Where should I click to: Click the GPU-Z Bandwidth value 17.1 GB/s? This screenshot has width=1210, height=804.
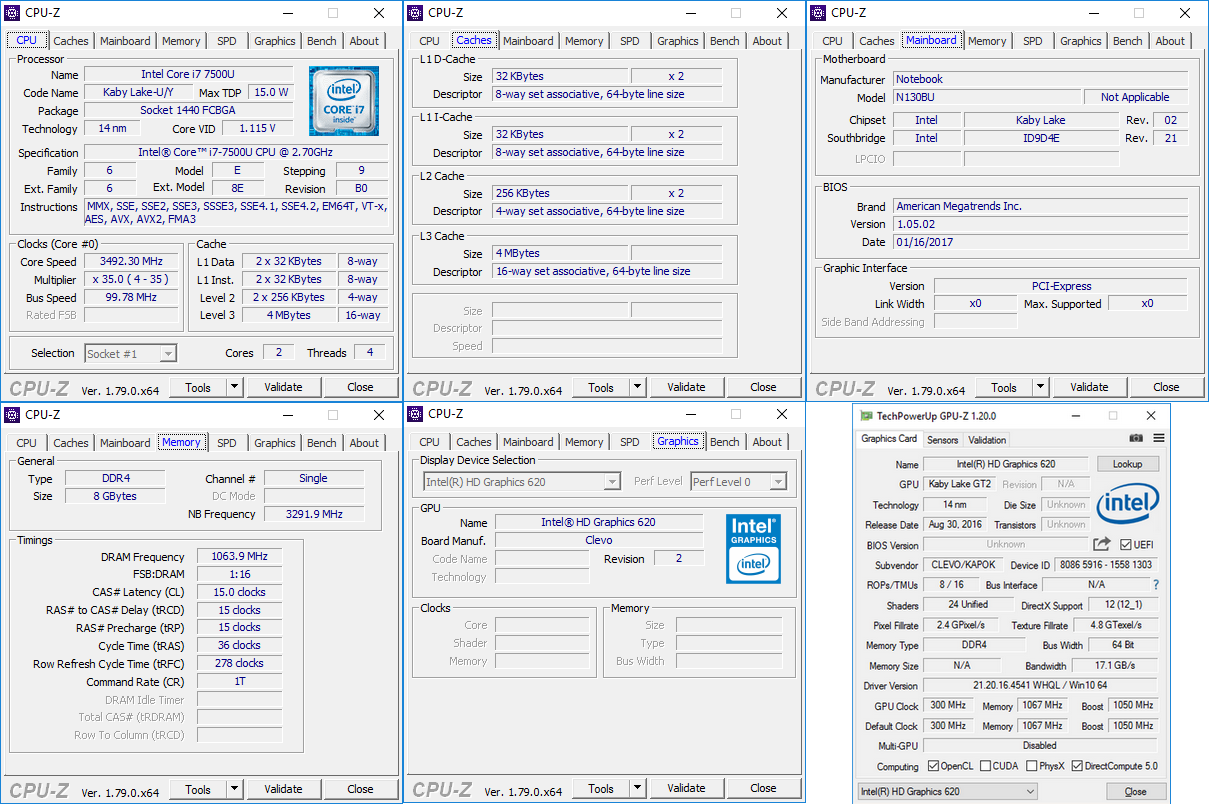click(1115, 666)
